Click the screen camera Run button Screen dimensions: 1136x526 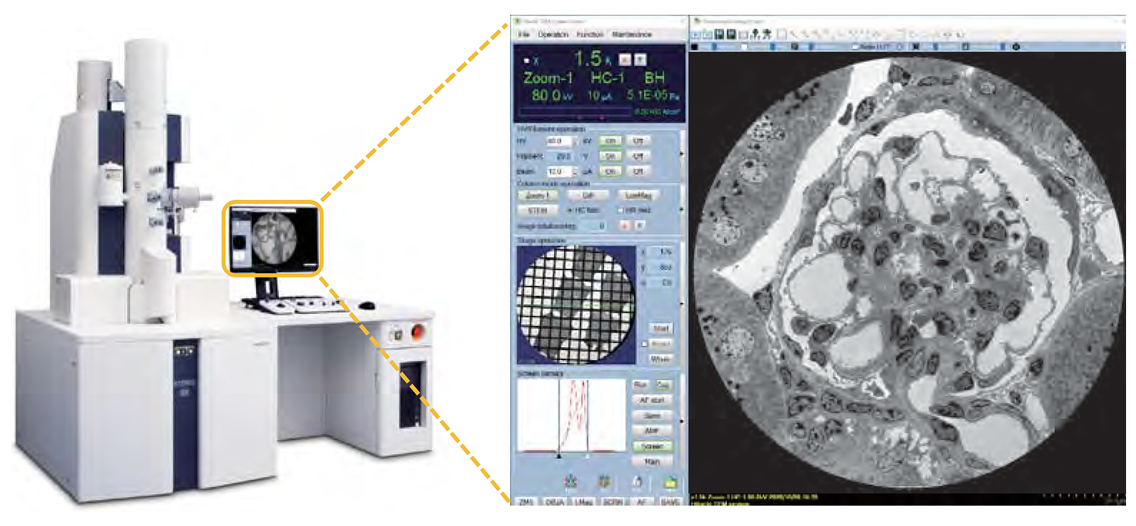pyautogui.click(x=640, y=385)
